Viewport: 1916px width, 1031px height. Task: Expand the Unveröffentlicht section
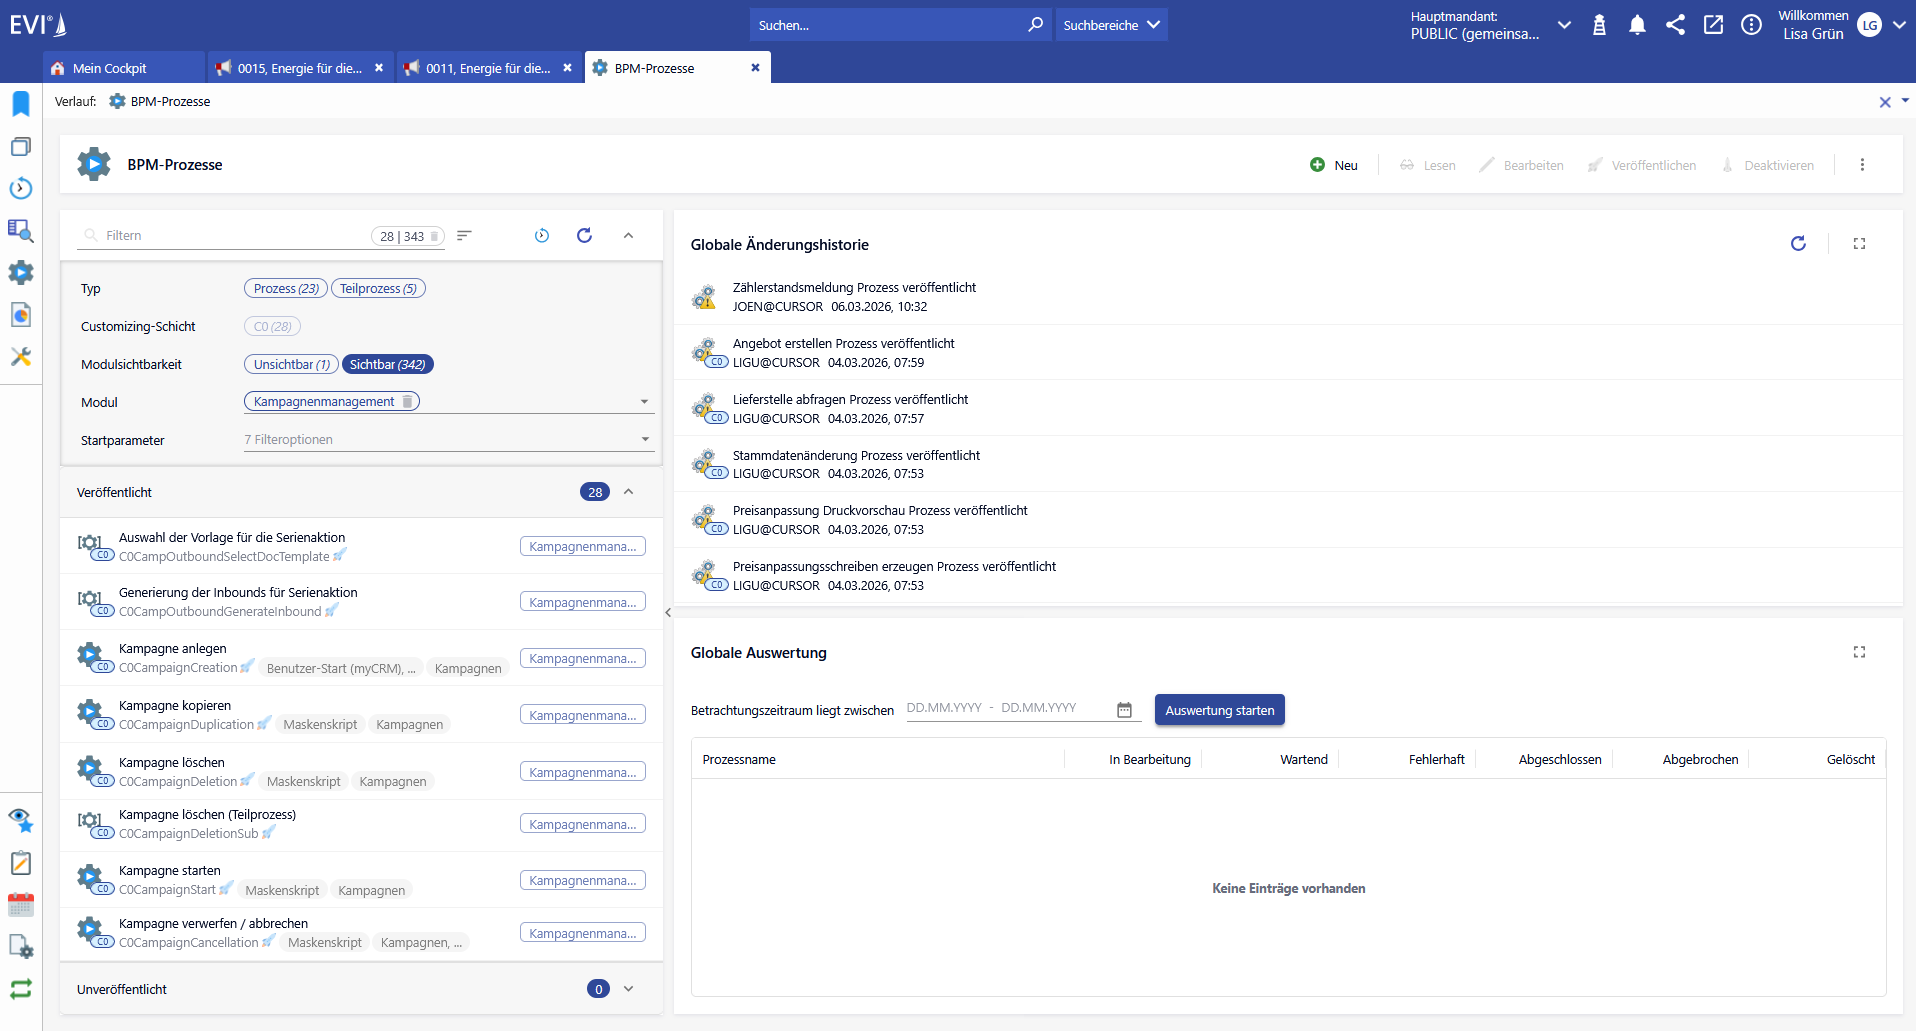tap(628, 989)
